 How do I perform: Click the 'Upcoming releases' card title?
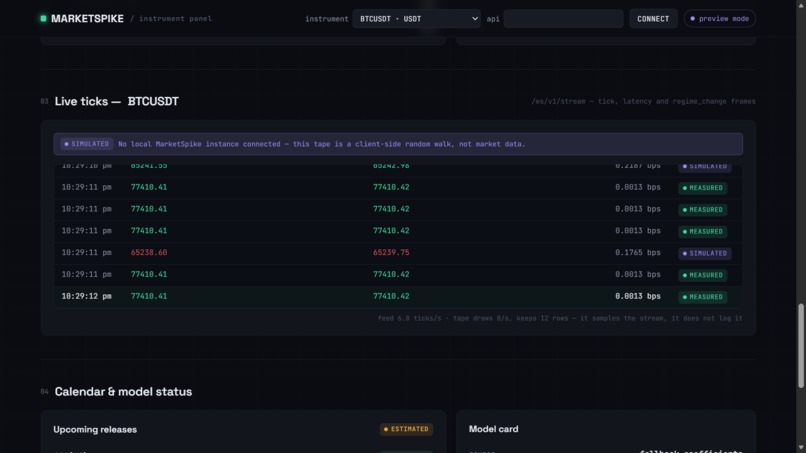pos(95,429)
